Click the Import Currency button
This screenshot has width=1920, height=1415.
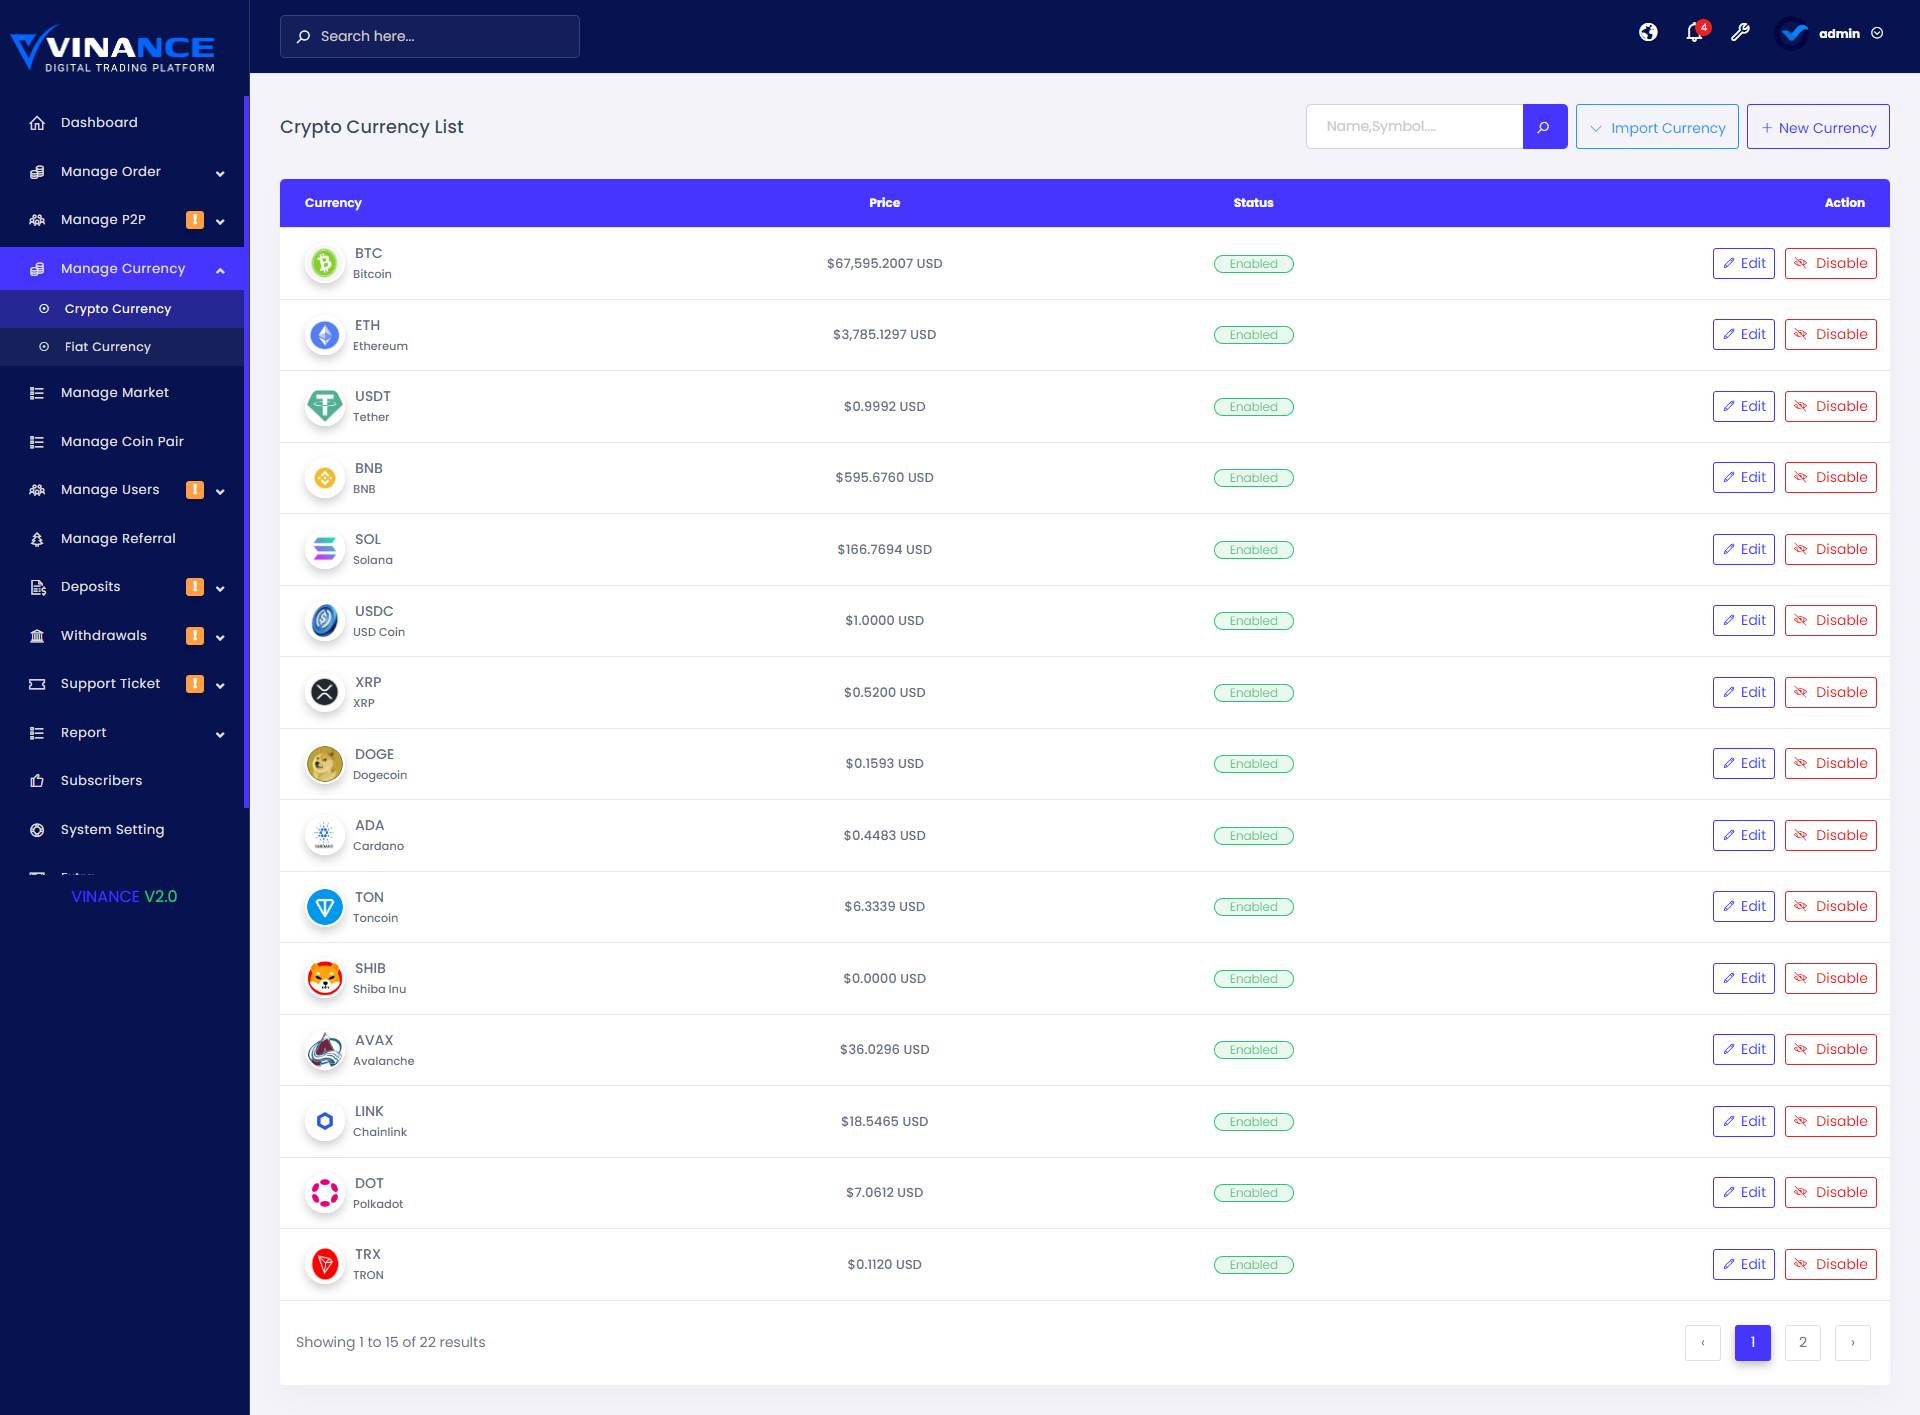[1657, 127]
